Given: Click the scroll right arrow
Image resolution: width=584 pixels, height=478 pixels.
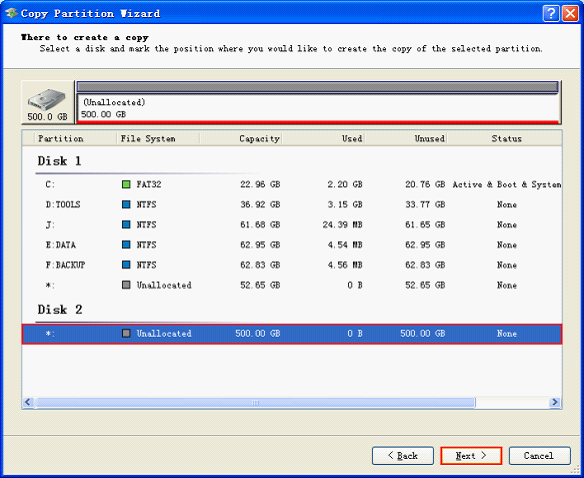Looking at the screenshot, I should coord(555,402).
